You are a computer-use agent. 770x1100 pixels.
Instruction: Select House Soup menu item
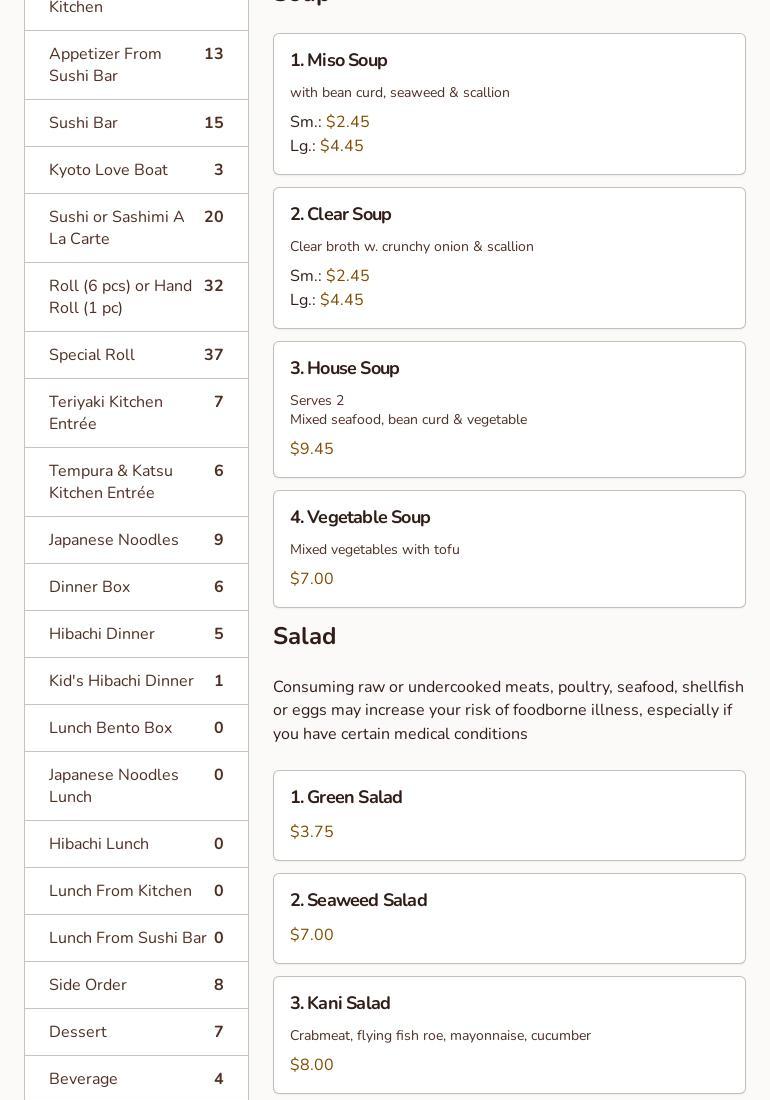(509, 409)
